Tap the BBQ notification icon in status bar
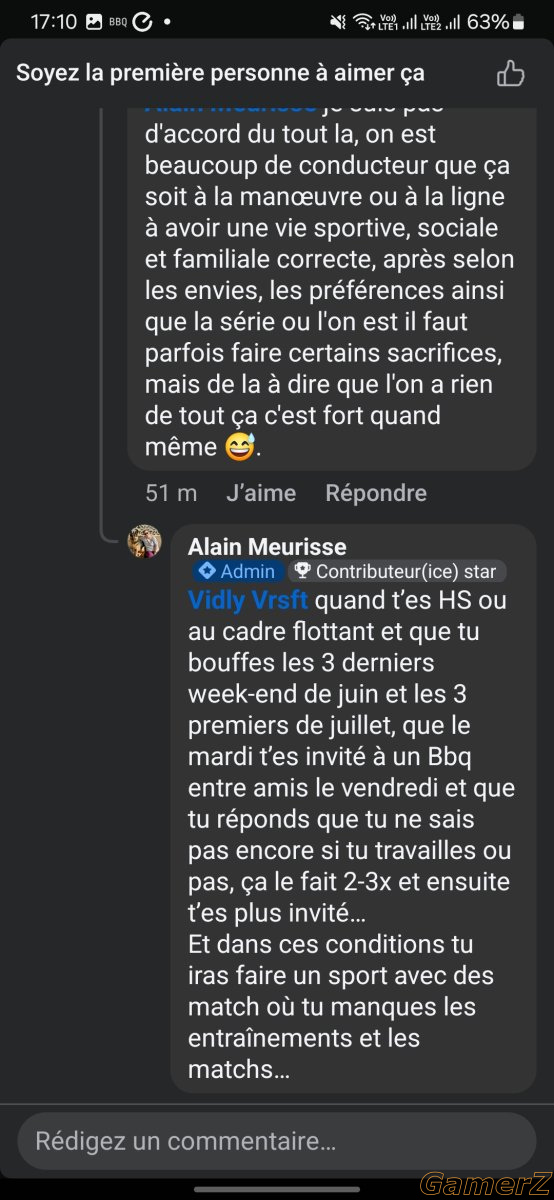 coord(118,22)
